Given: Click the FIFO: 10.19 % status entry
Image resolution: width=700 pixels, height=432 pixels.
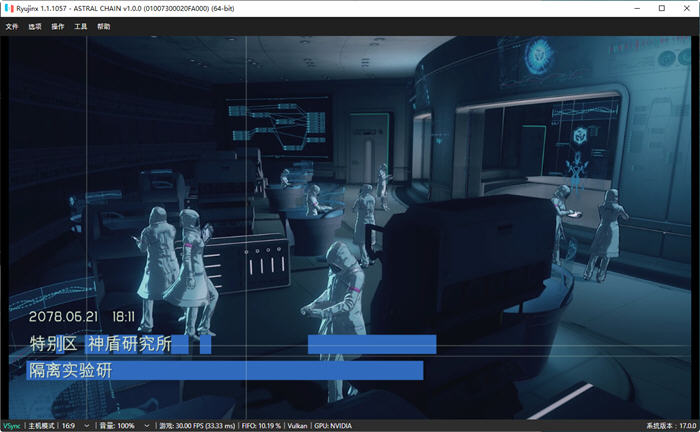Looking at the screenshot, I should click(x=261, y=426).
